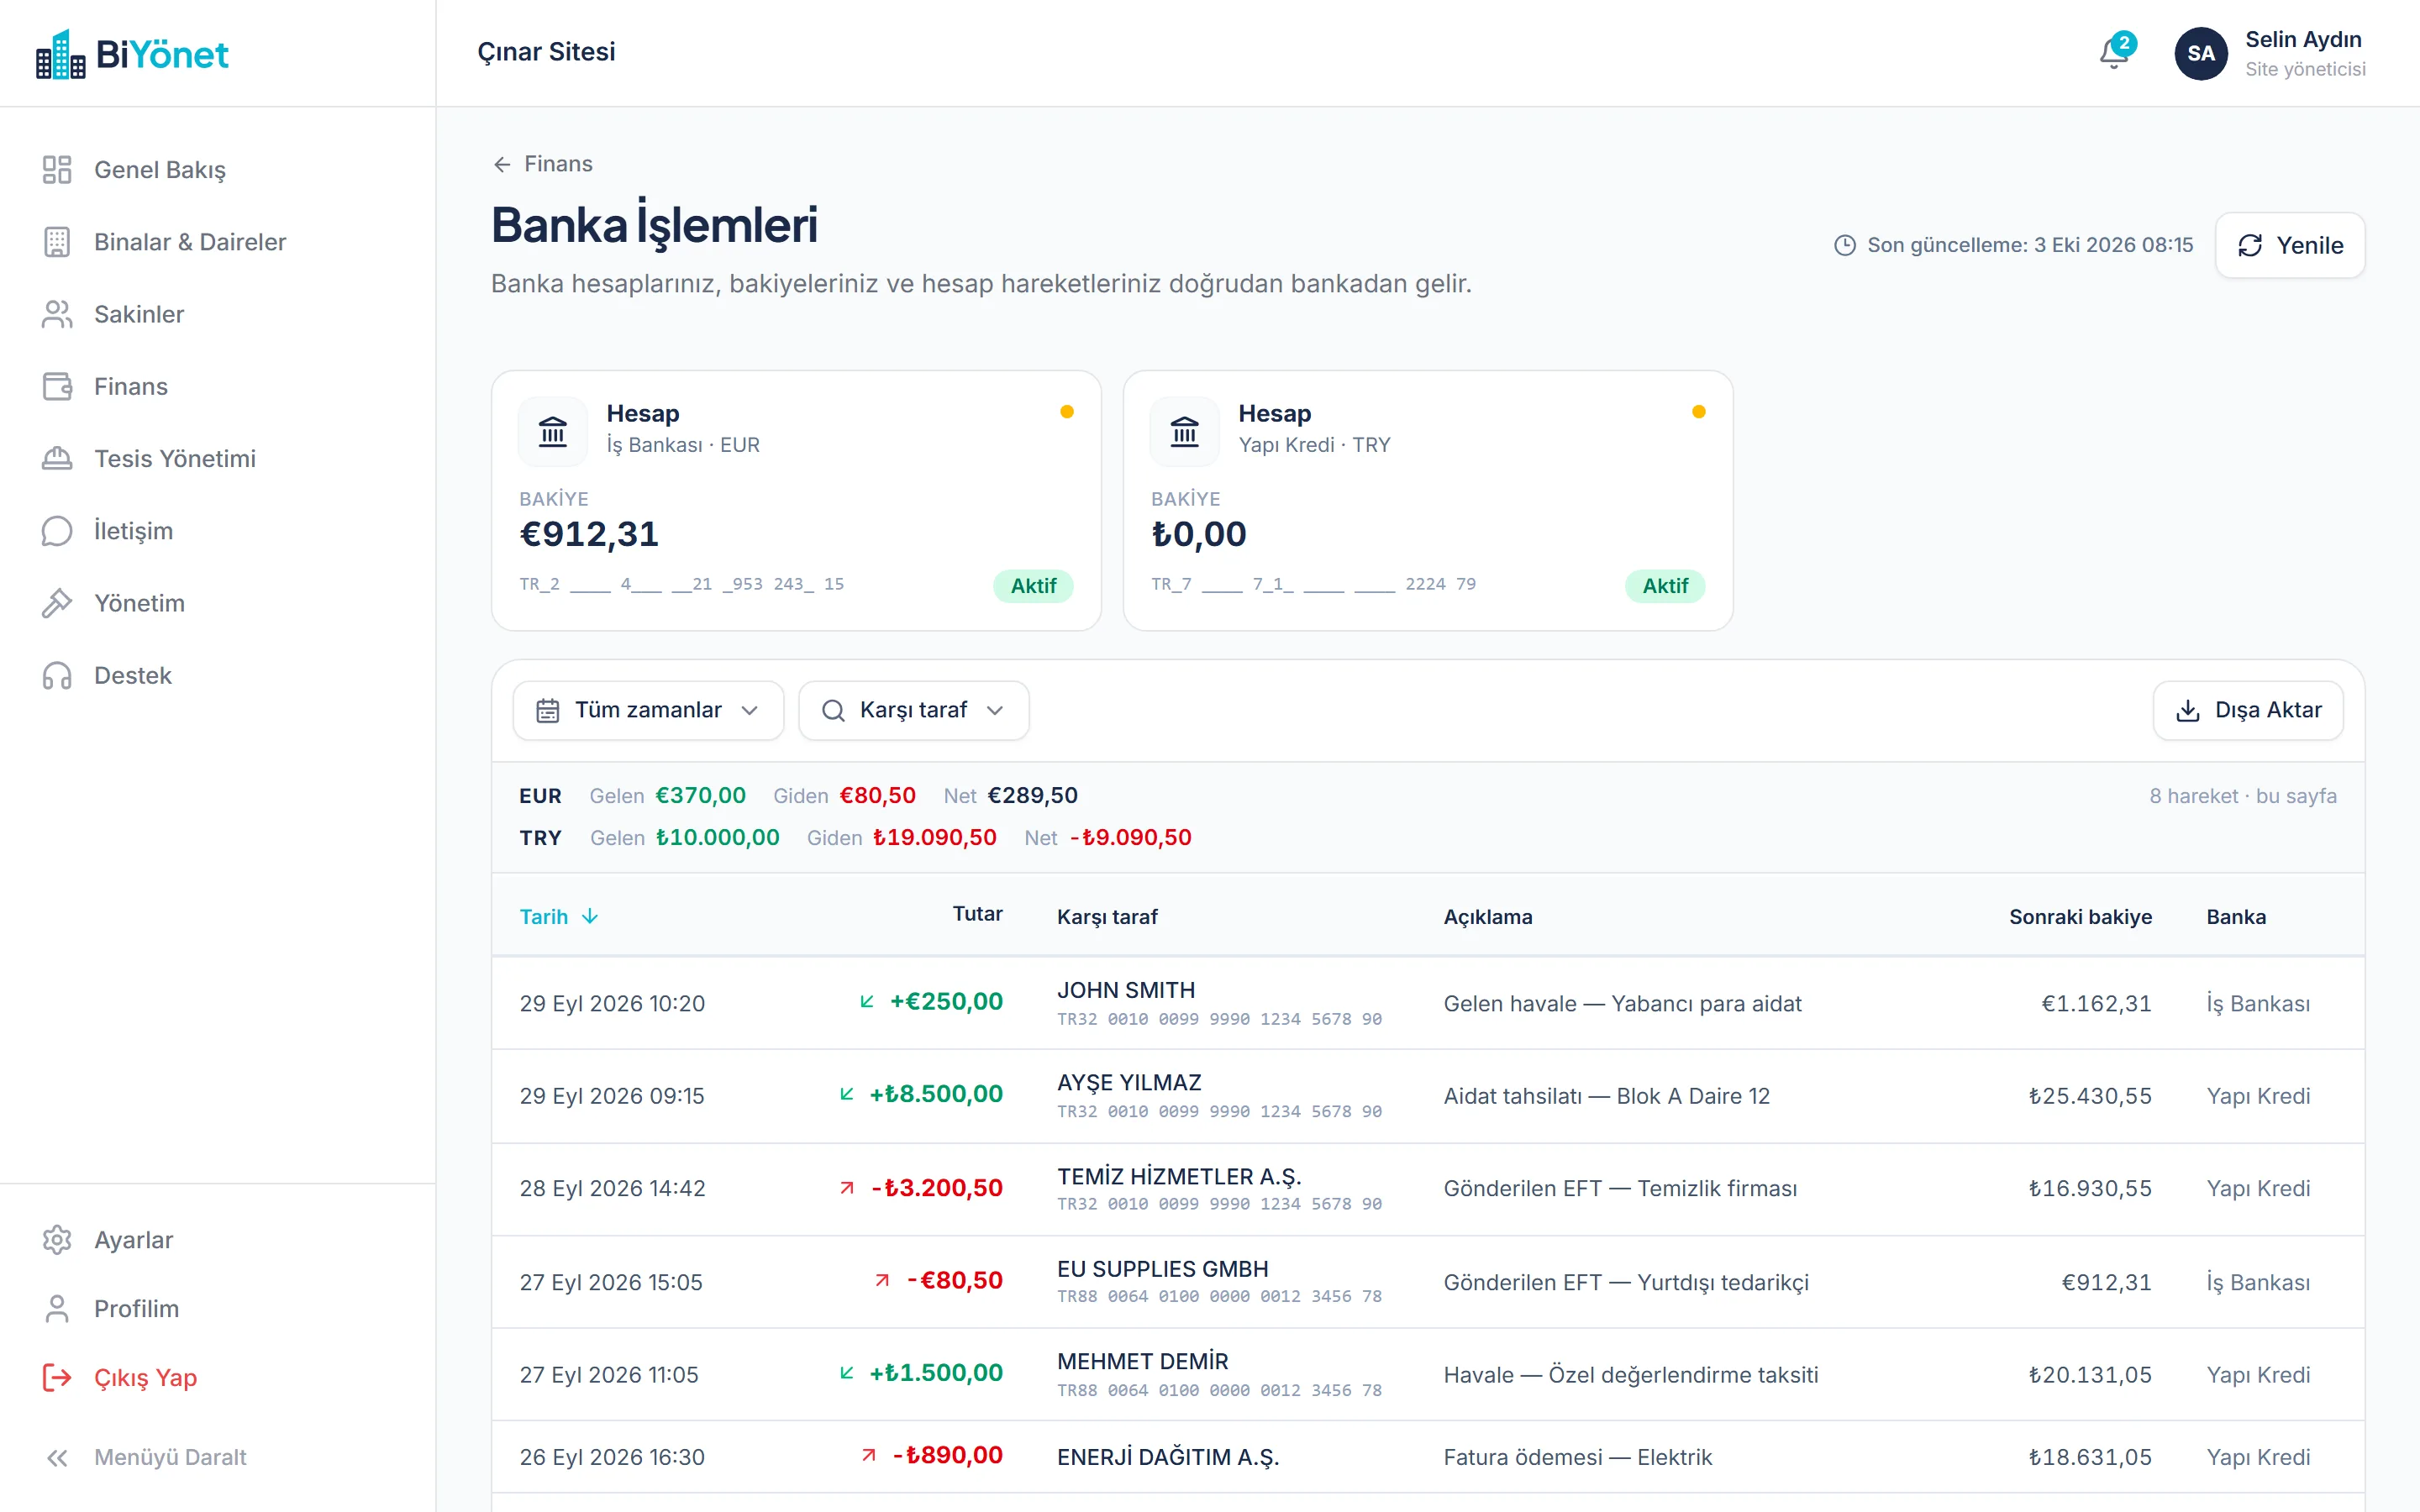
Task: Select the İş Bankası account balance €912,31
Action: coord(589,534)
